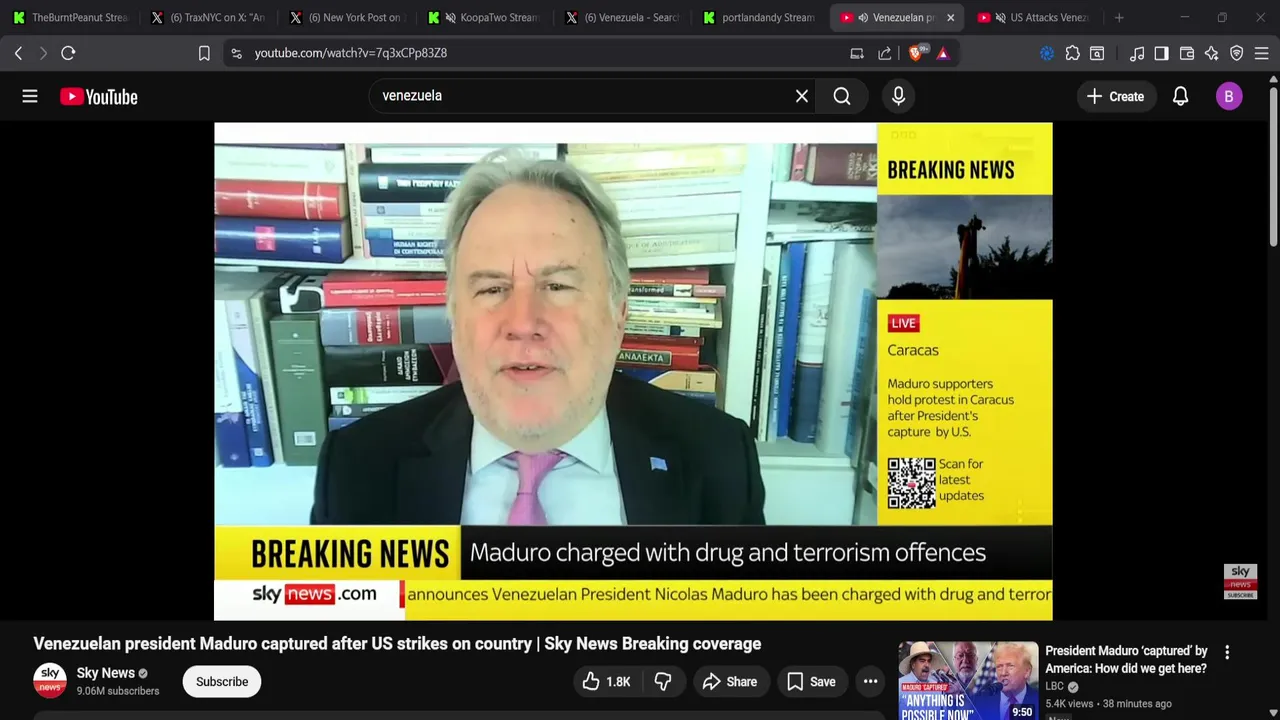Open the LBC recommended video thumbnail

[968, 681]
